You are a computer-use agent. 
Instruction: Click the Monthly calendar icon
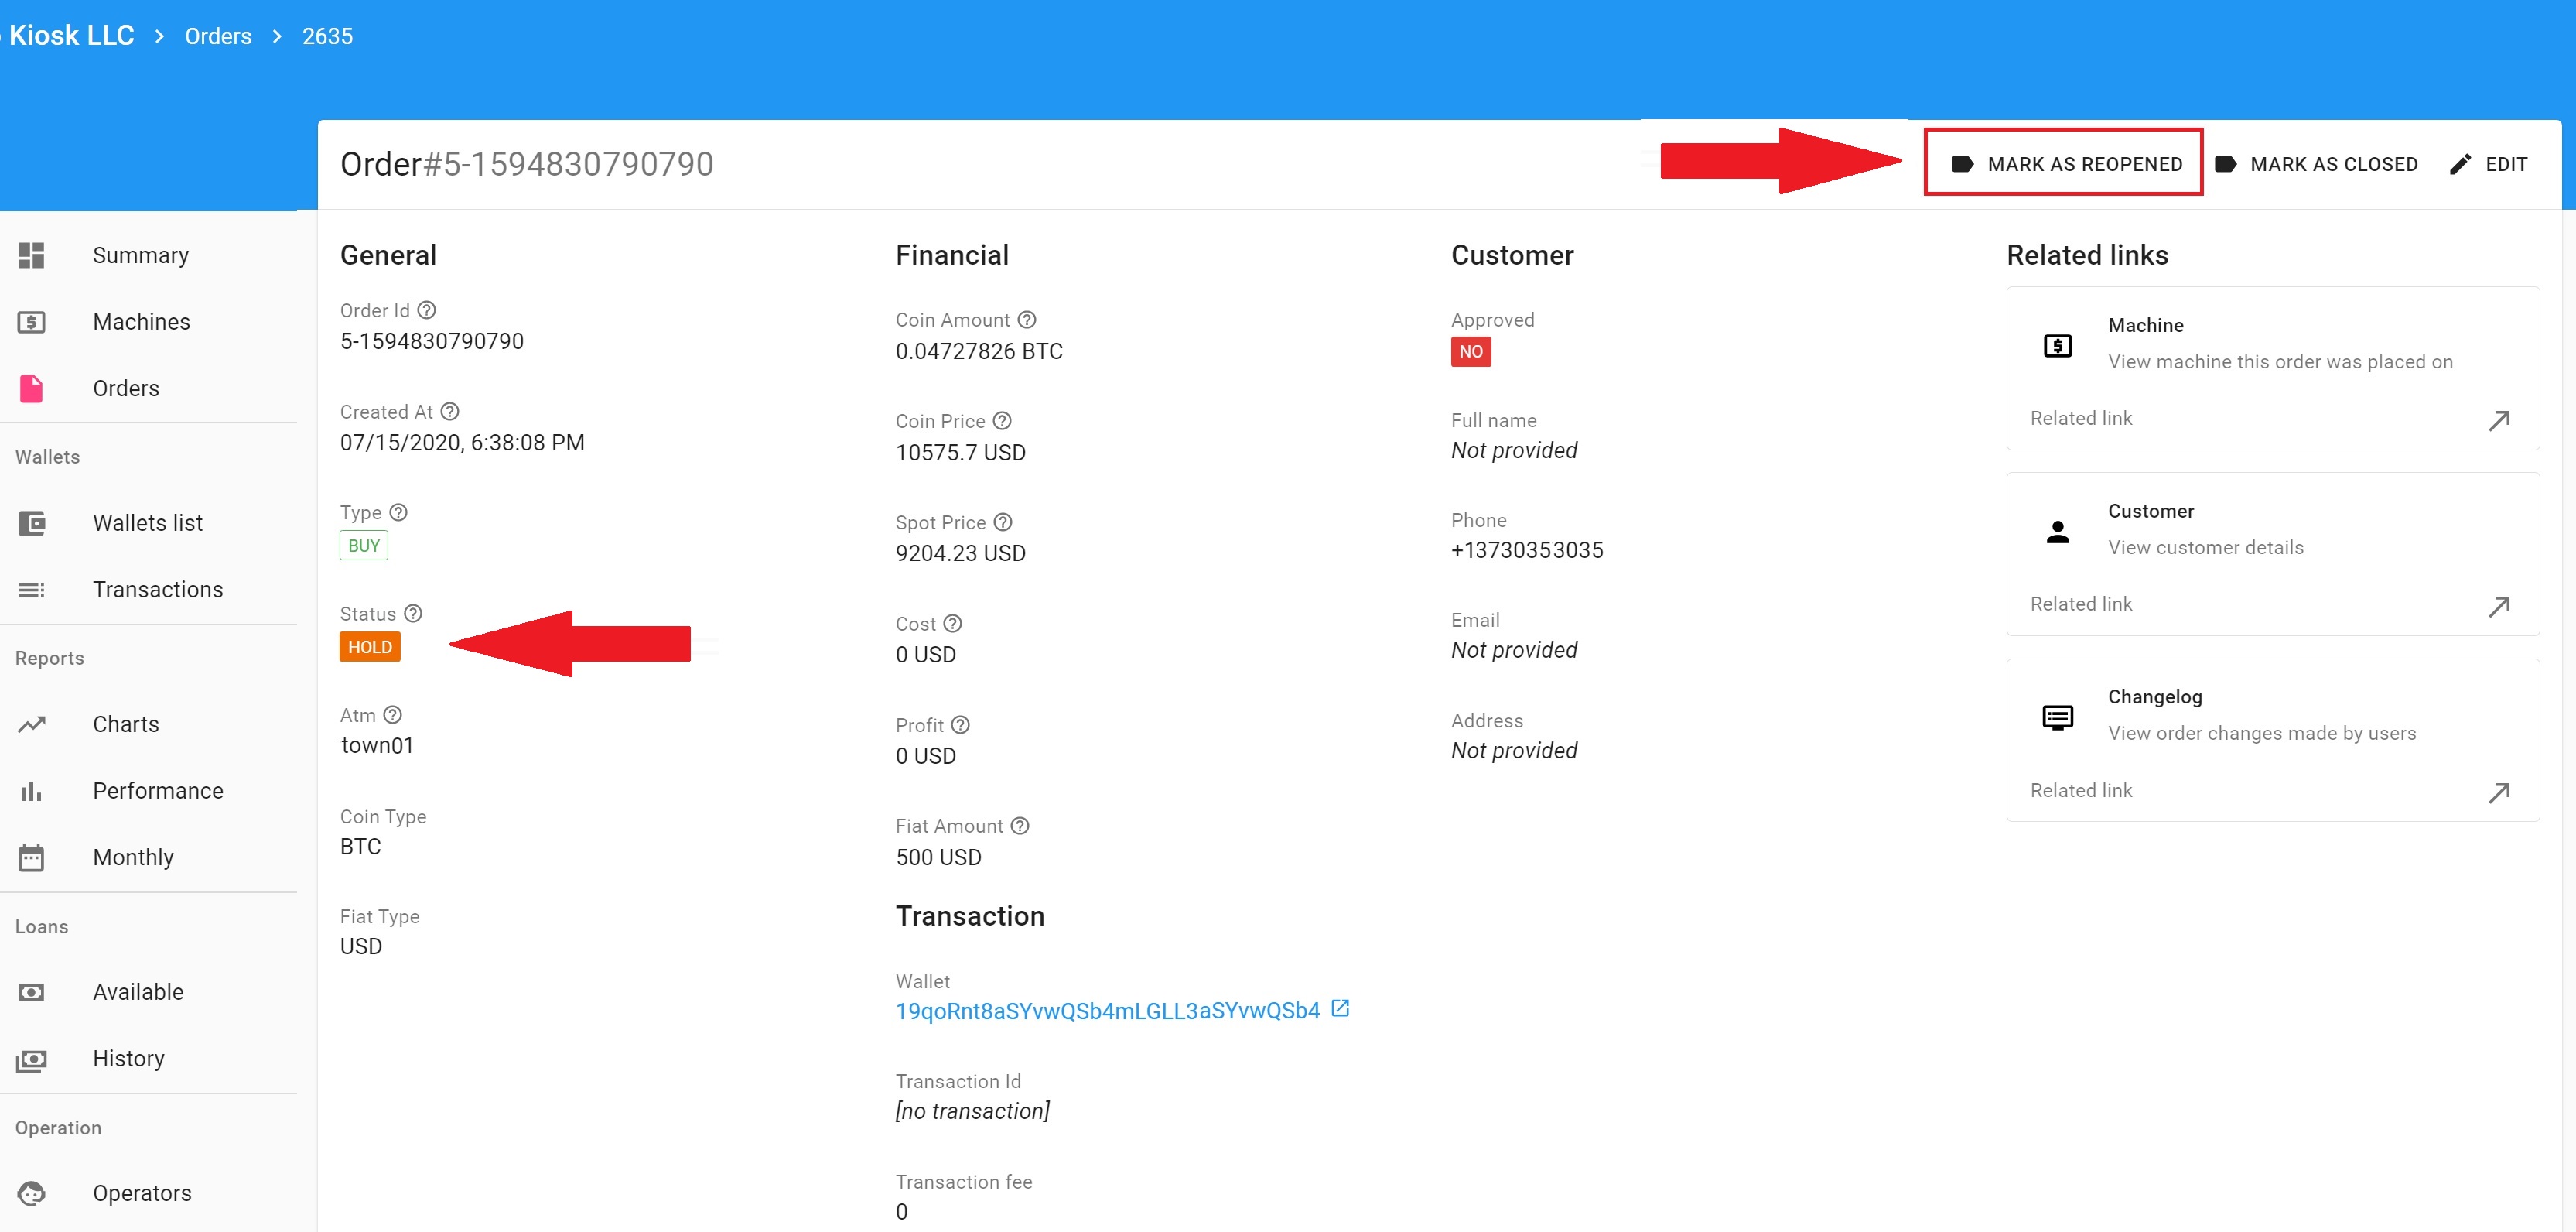coord(31,857)
